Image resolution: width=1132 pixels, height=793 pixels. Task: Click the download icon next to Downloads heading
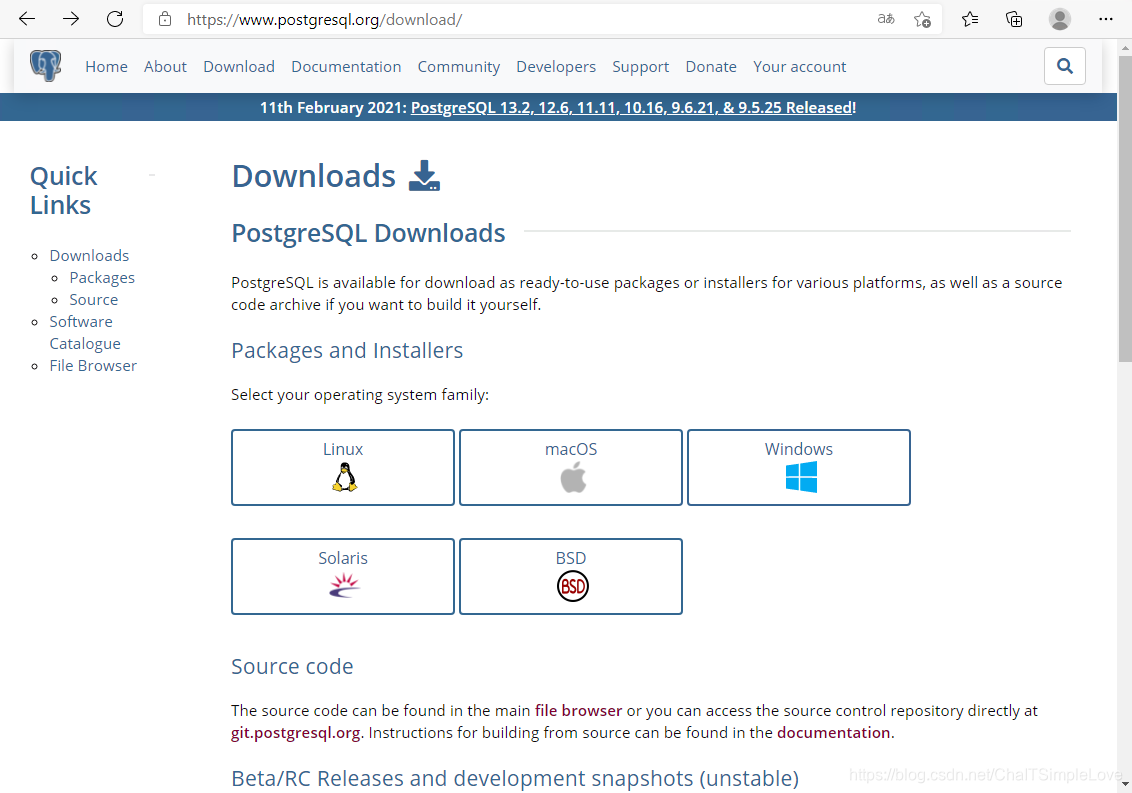point(424,176)
